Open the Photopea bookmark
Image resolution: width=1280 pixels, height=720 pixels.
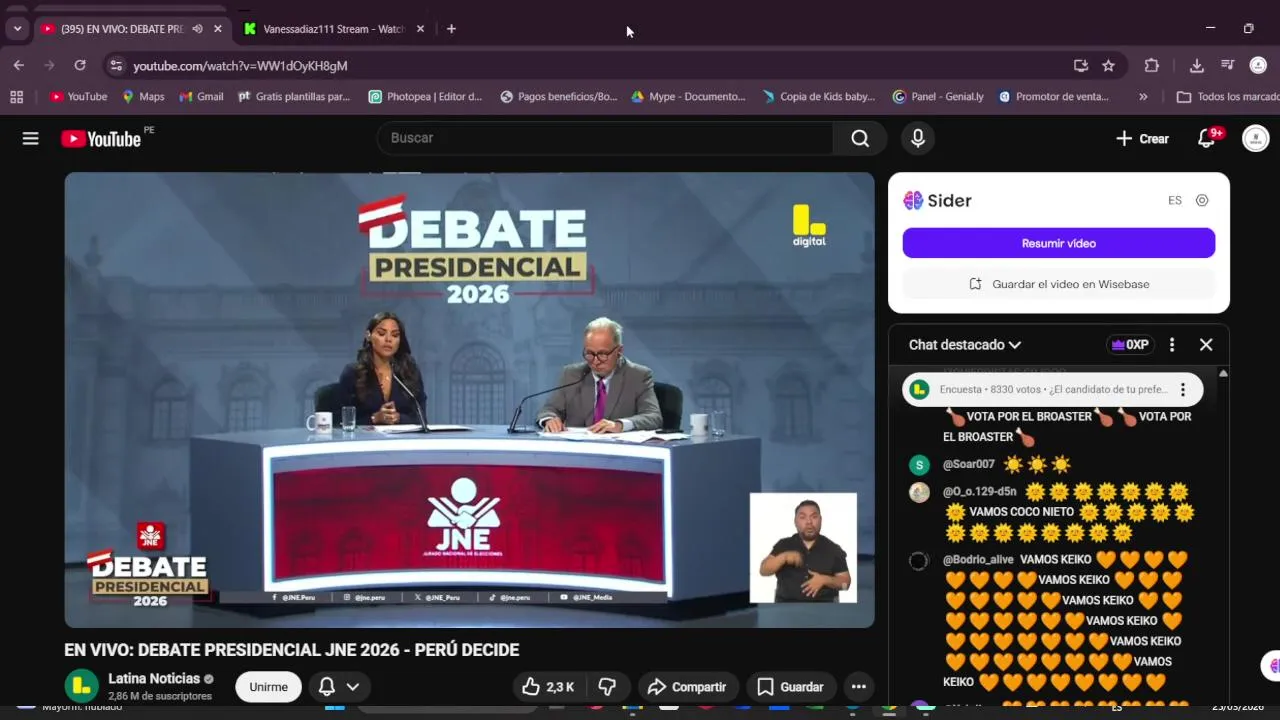tap(425, 97)
